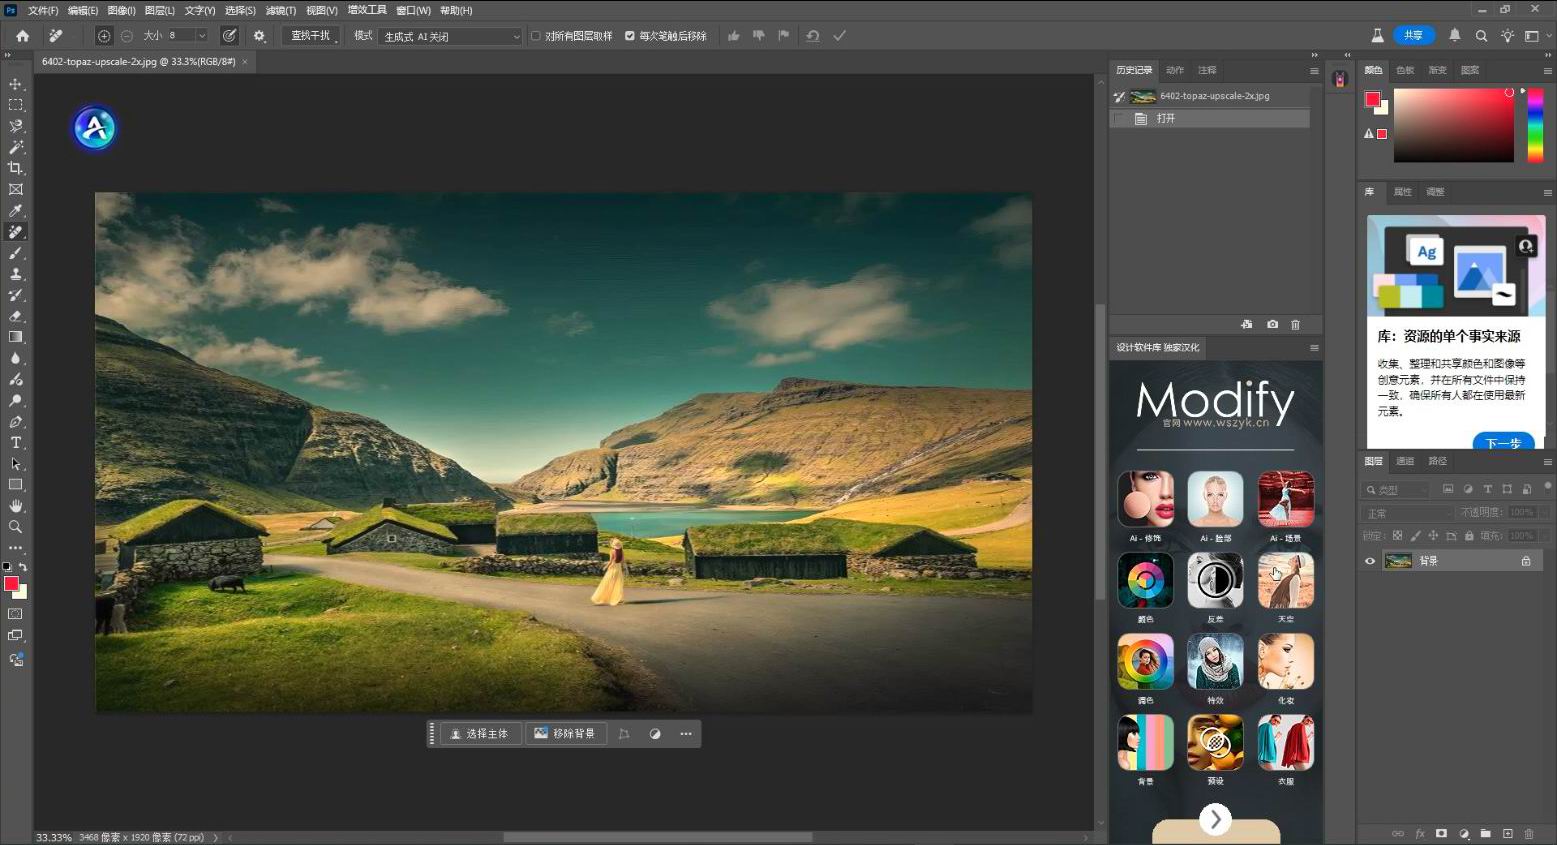Toggle the add-to-selection brush mode
The image size is (1557, 845).
click(x=104, y=36)
